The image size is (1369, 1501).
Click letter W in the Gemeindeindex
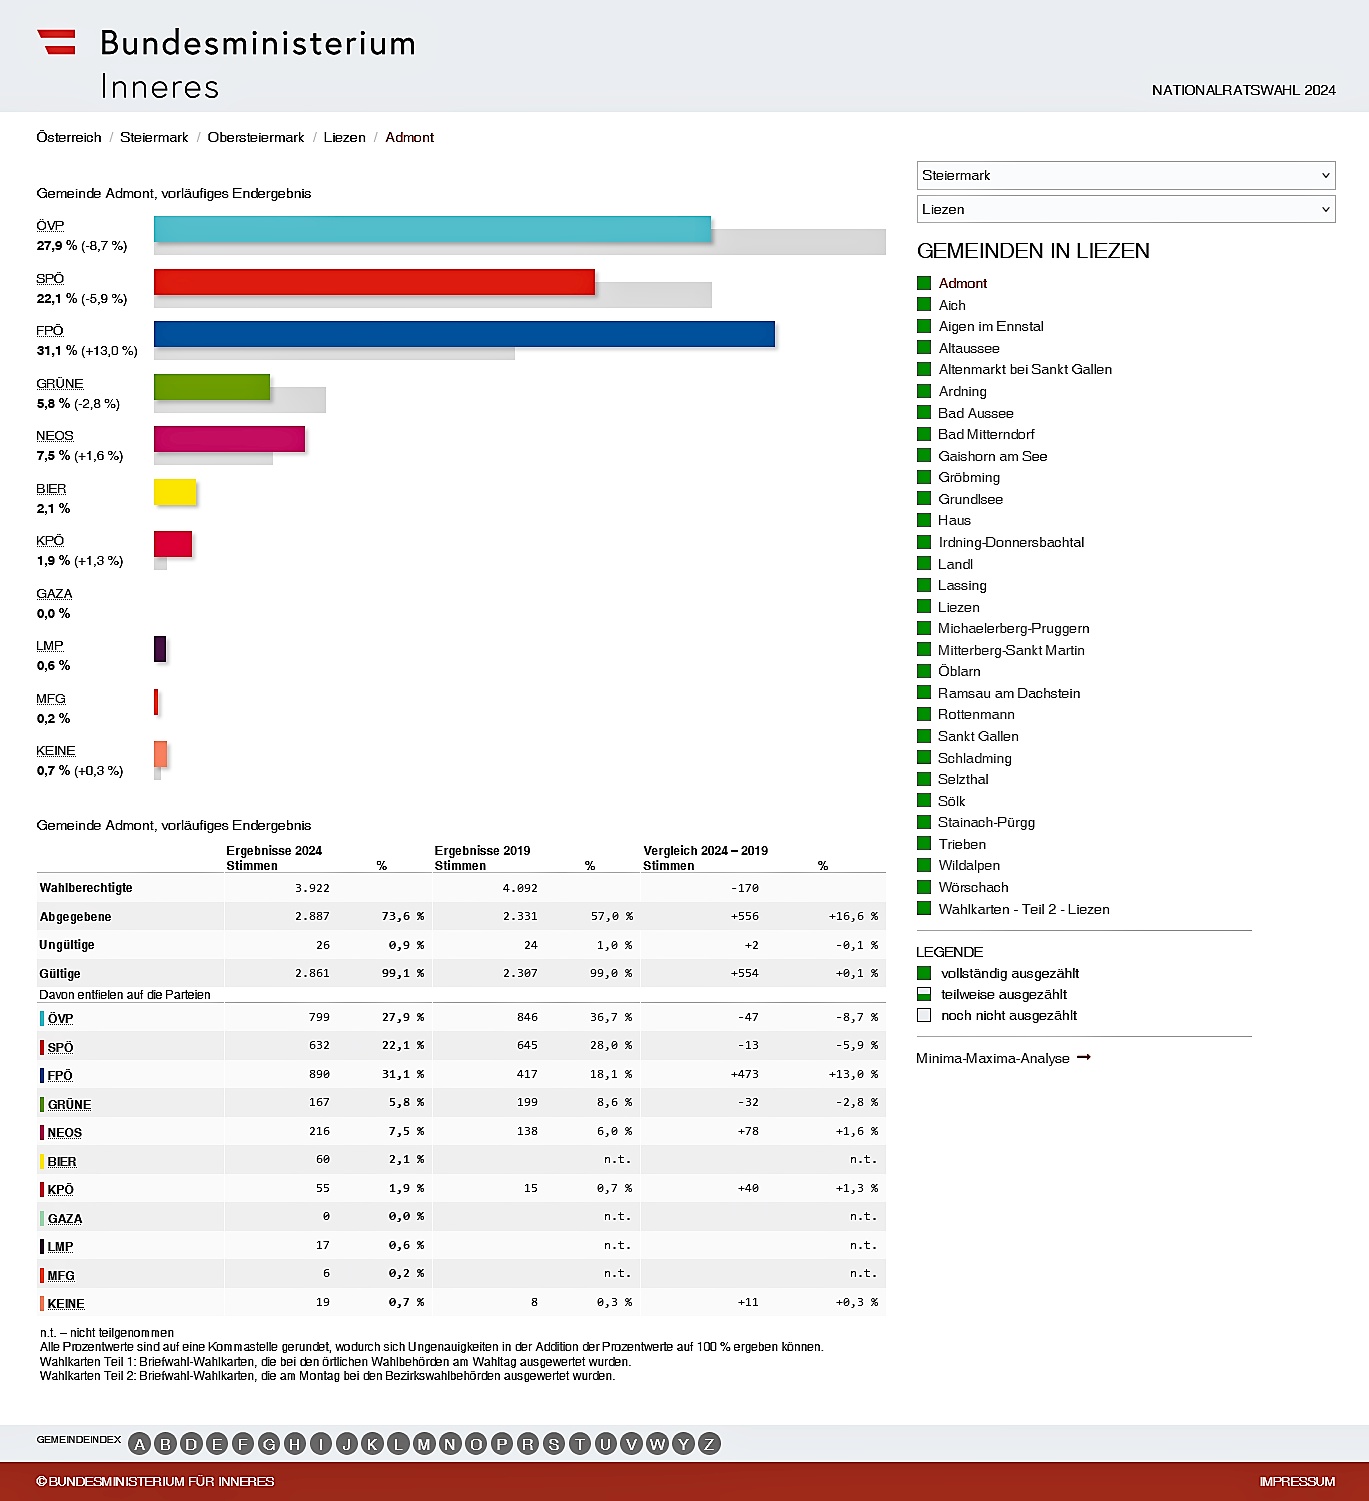(657, 1444)
